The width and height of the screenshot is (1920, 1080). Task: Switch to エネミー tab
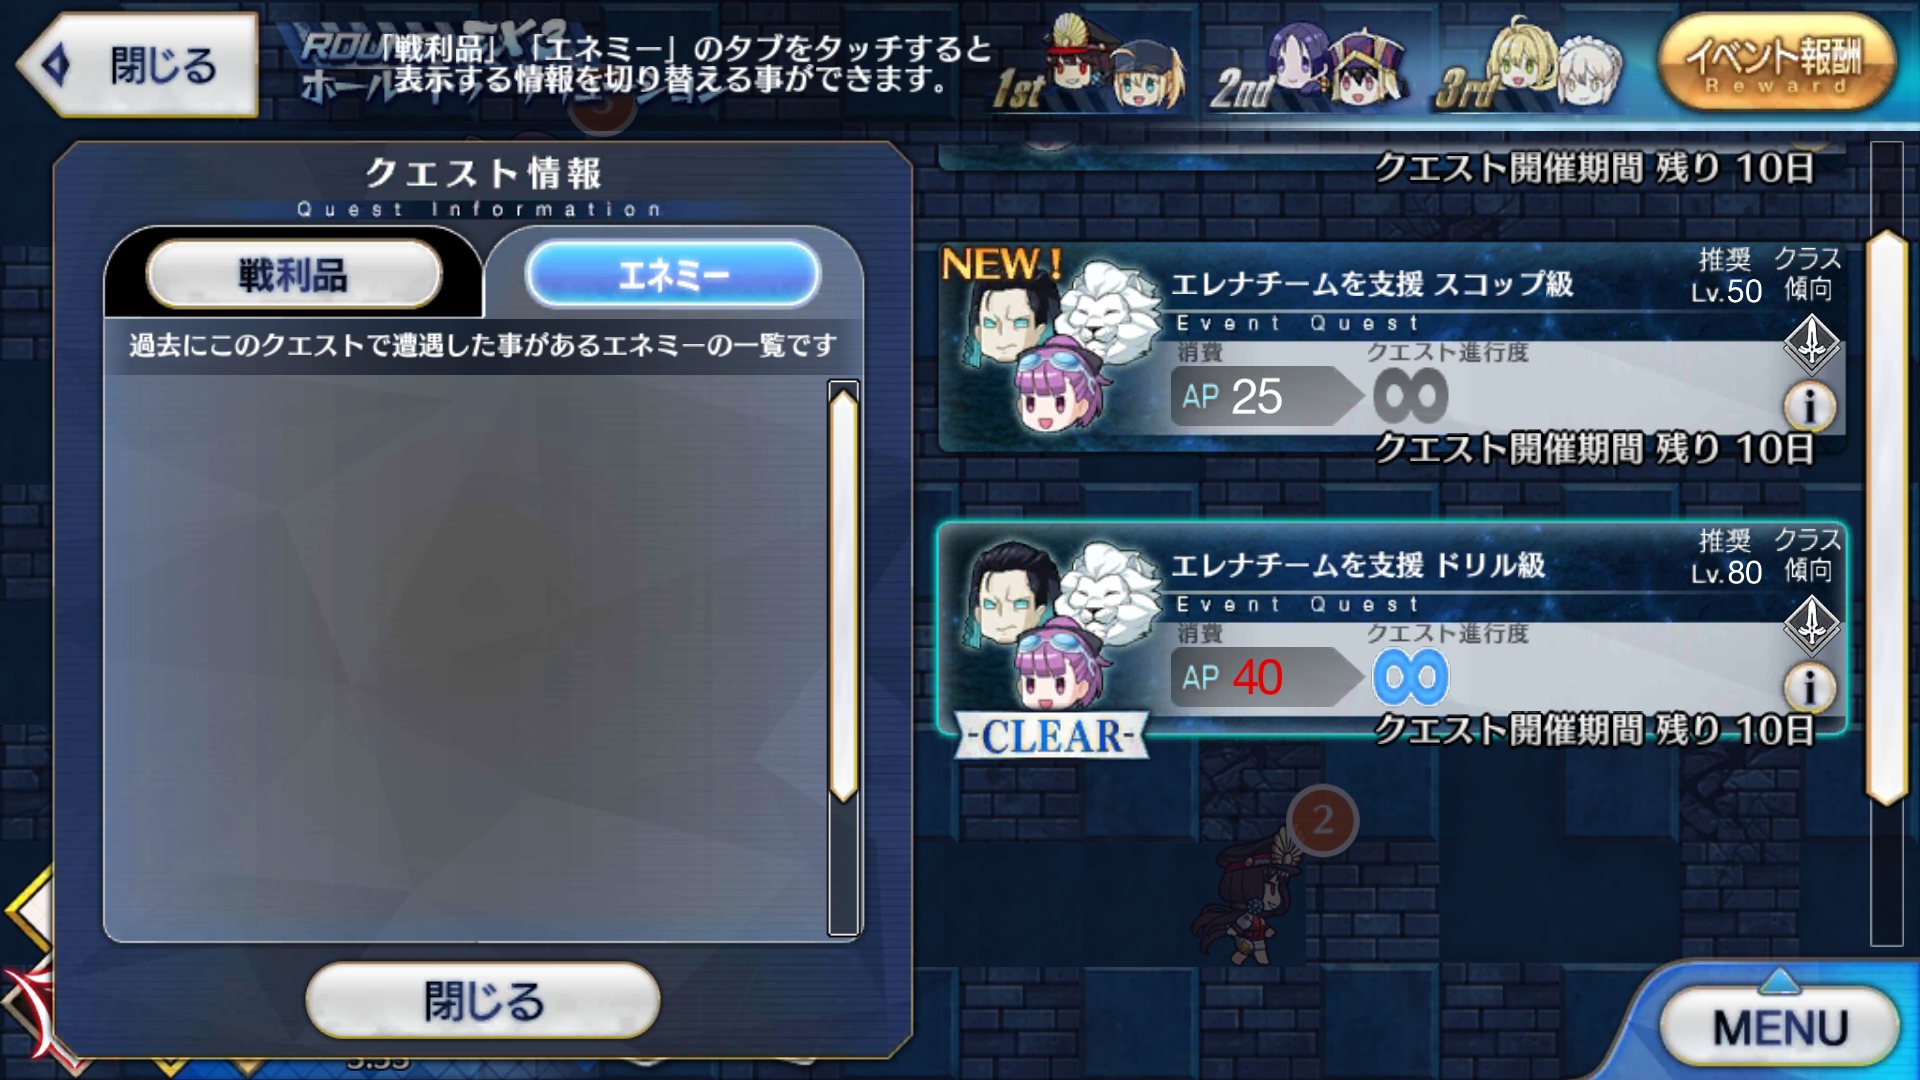point(673,274)
